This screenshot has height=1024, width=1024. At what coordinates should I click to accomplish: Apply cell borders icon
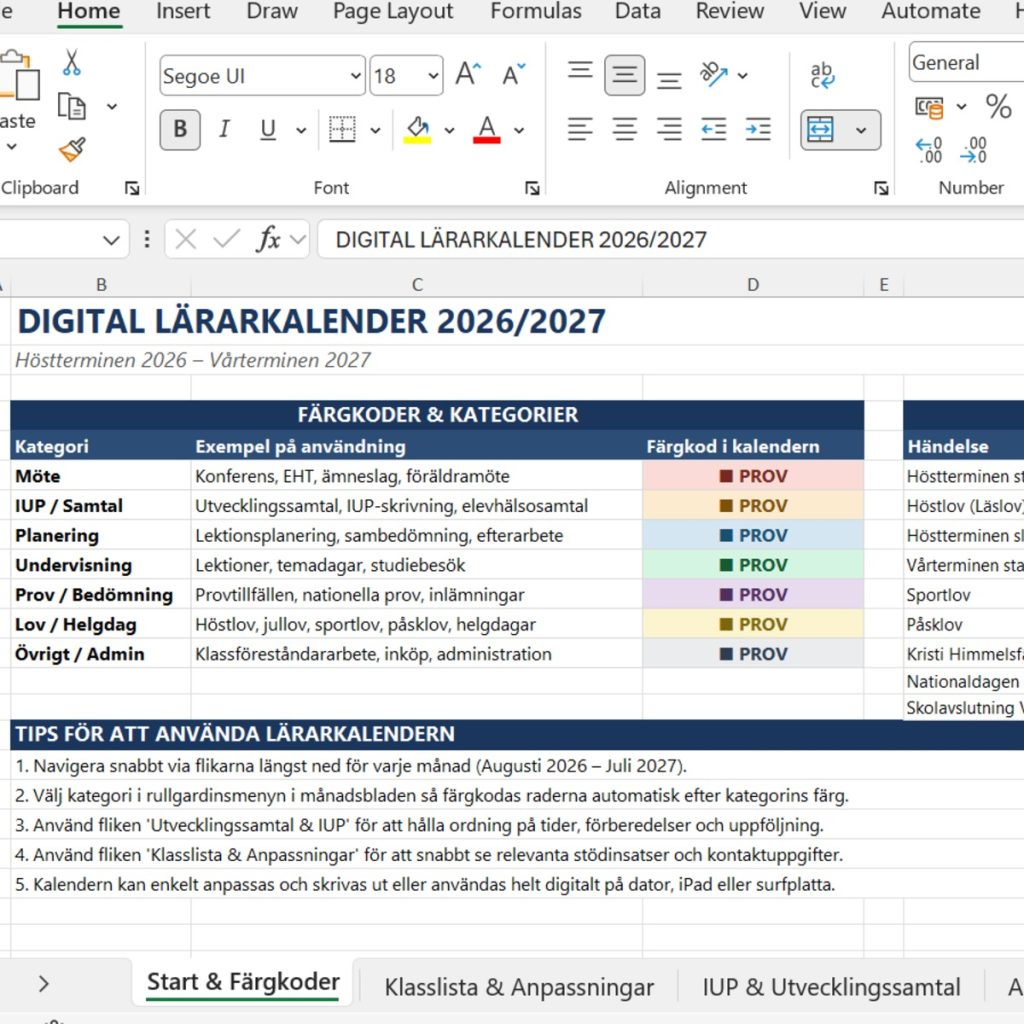click(342, 129)
